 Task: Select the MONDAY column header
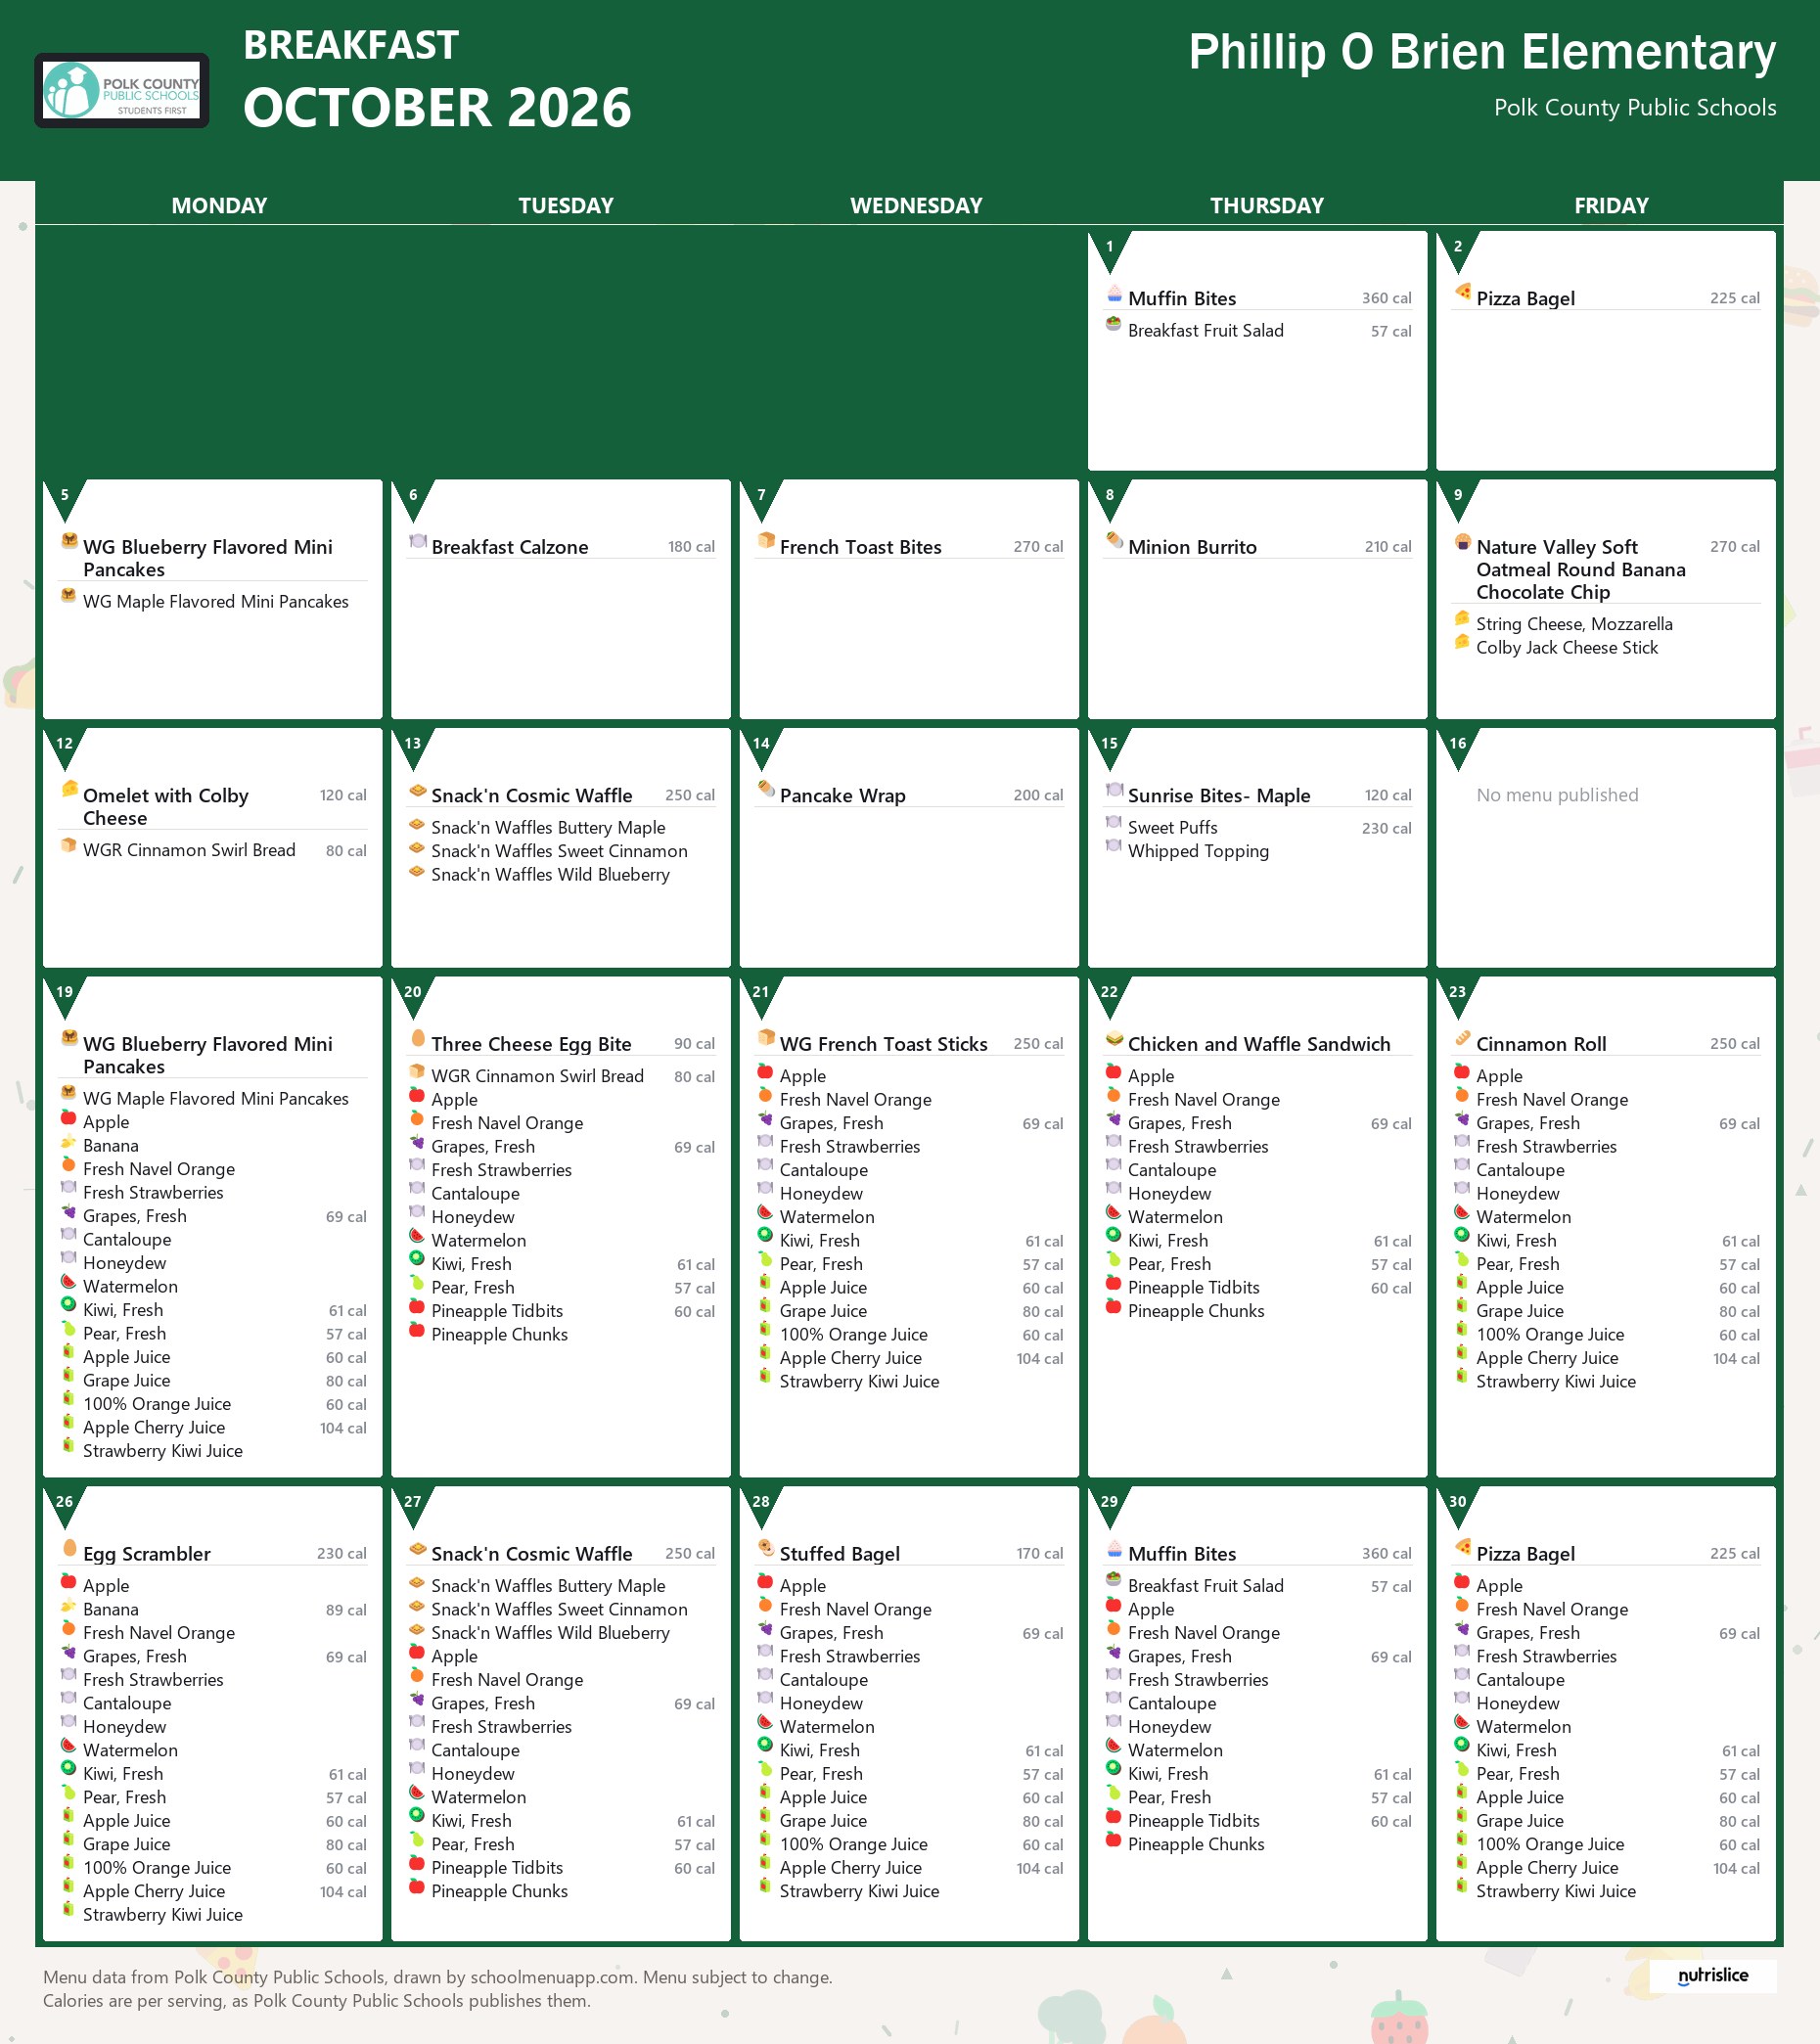pos(219,205)
